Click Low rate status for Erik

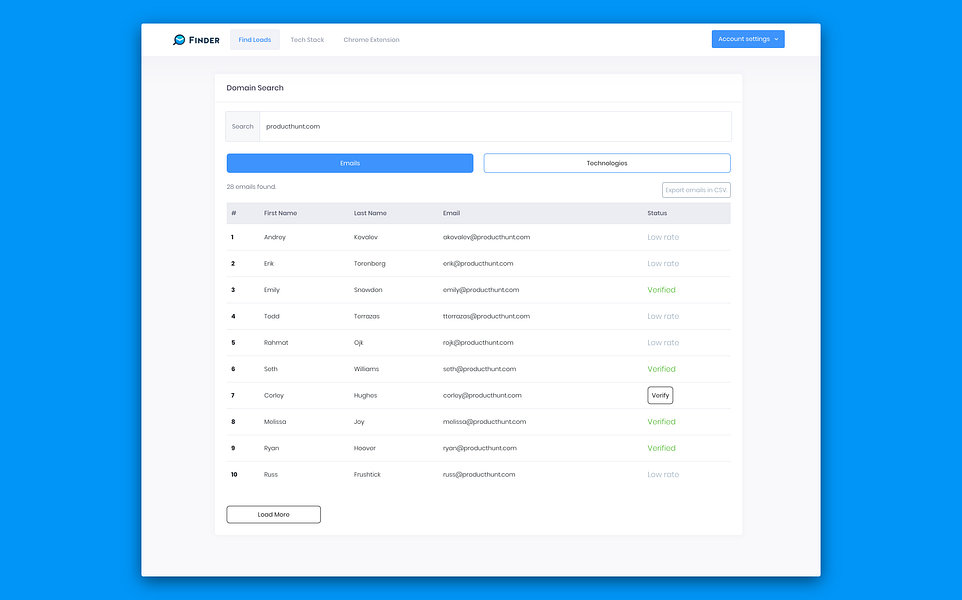(x=663, y=264)
